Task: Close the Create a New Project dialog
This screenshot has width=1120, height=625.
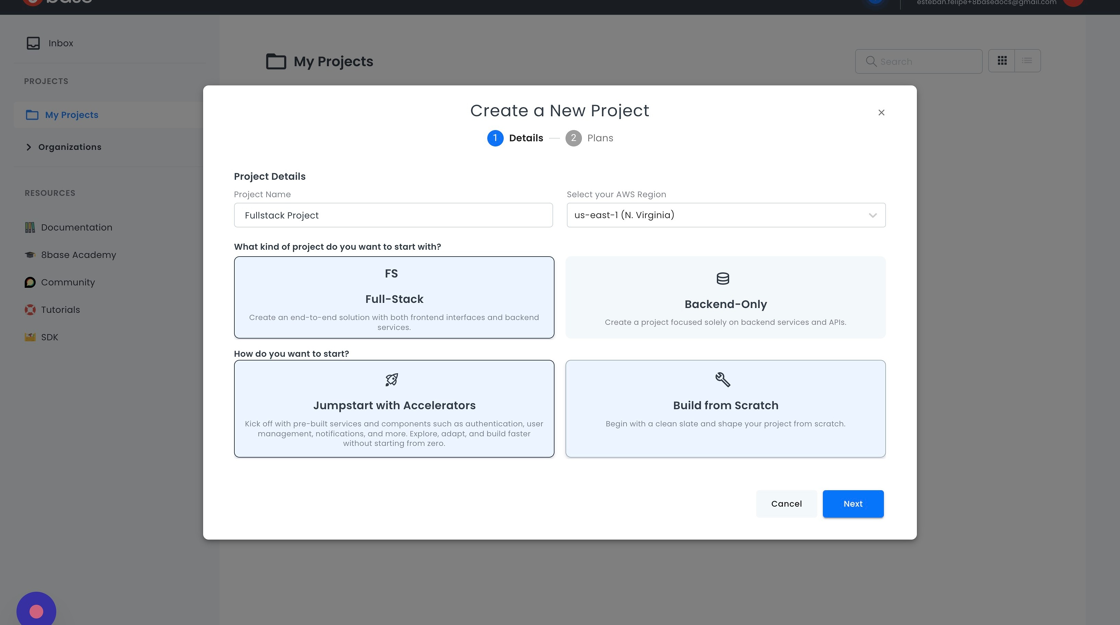Action: point(881,113)
